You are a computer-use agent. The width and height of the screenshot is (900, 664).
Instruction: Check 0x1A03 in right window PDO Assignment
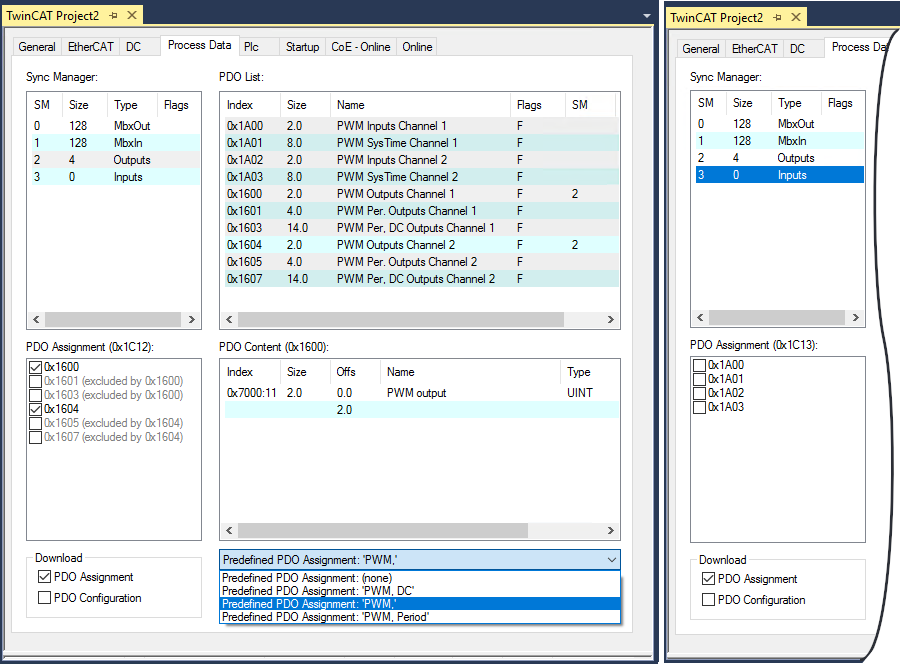[699, 407]
